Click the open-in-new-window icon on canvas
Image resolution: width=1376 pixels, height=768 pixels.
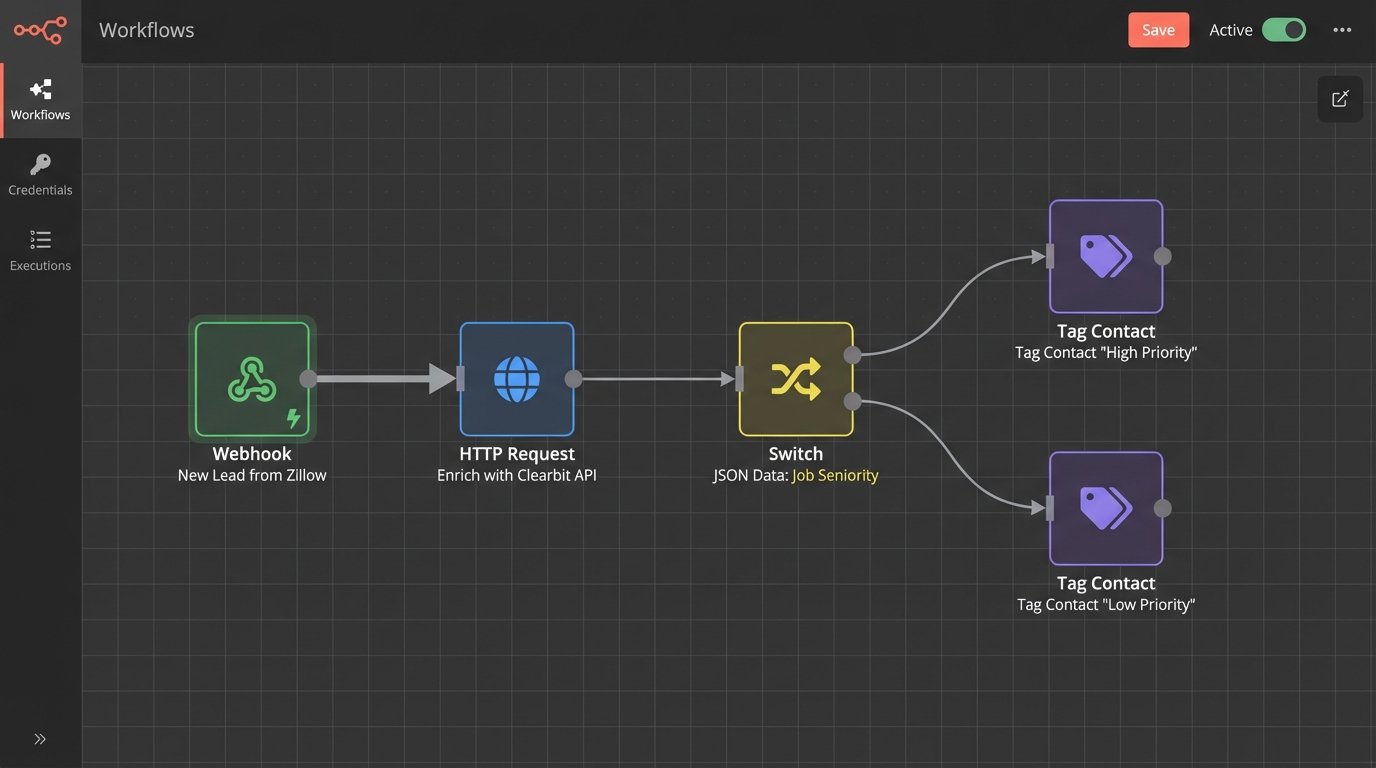pyautogui.click(x=1340, y=99)
